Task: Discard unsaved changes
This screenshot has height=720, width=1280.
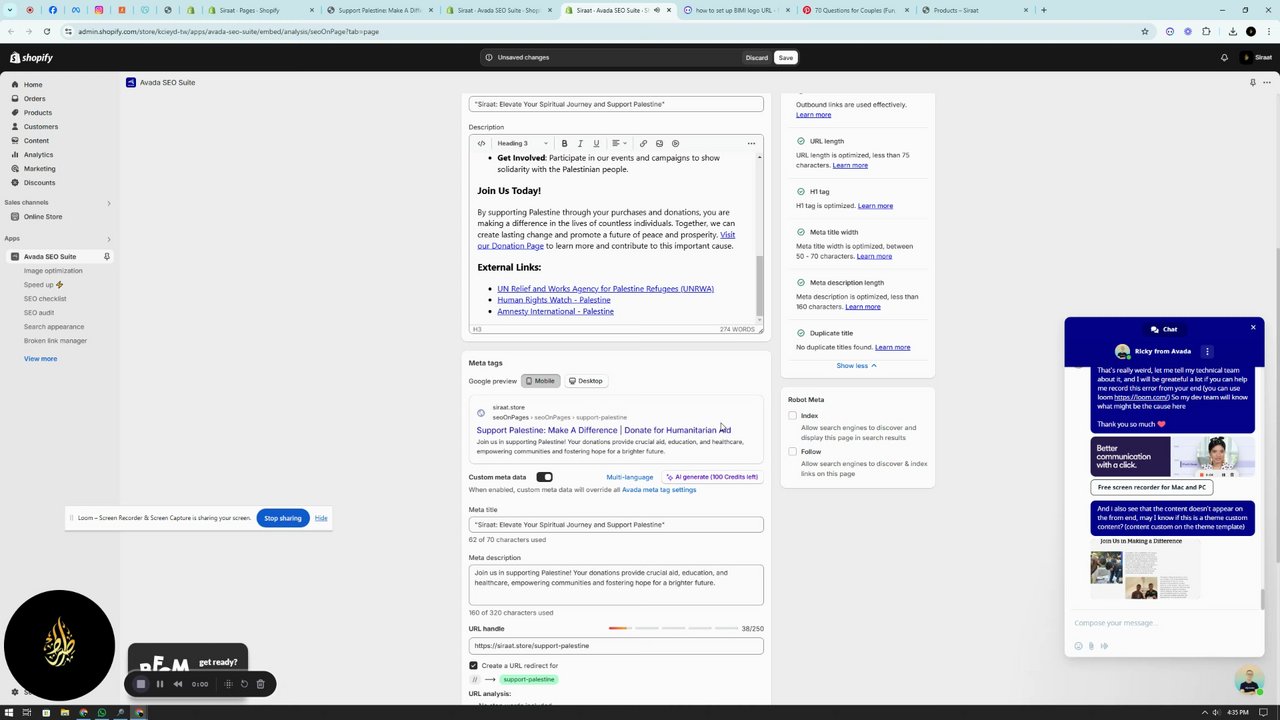Action: pos(757,58)
